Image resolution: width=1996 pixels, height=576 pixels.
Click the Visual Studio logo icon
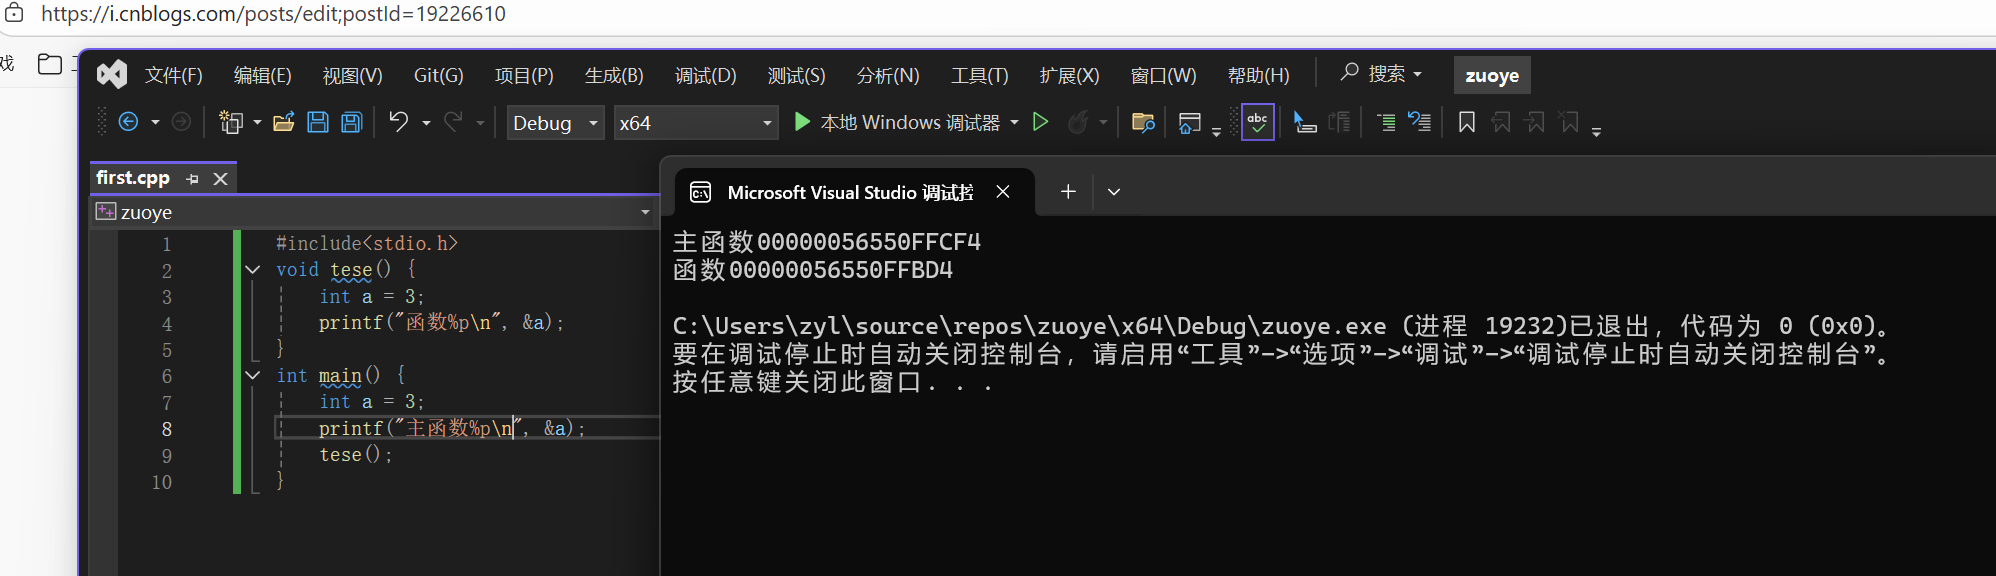pyautogui.click(x=112, y=74)
